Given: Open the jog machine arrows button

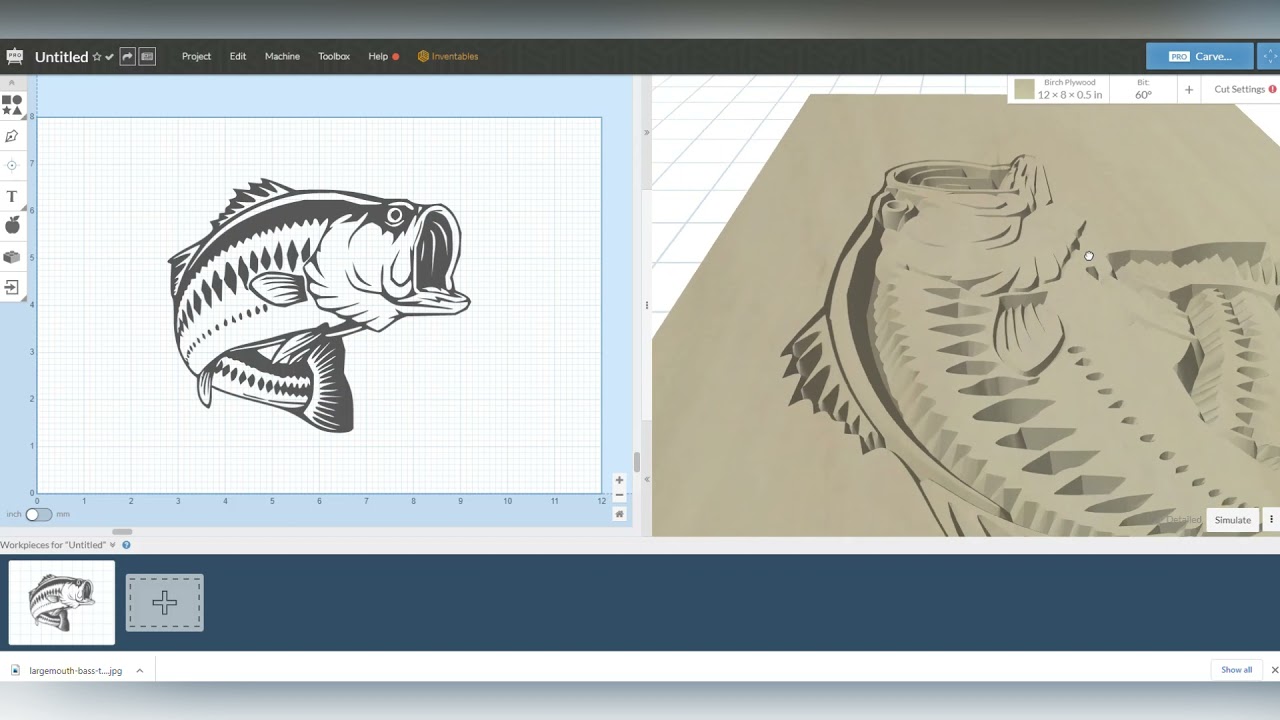Looking at the screenshot, I should point(1270,57).
